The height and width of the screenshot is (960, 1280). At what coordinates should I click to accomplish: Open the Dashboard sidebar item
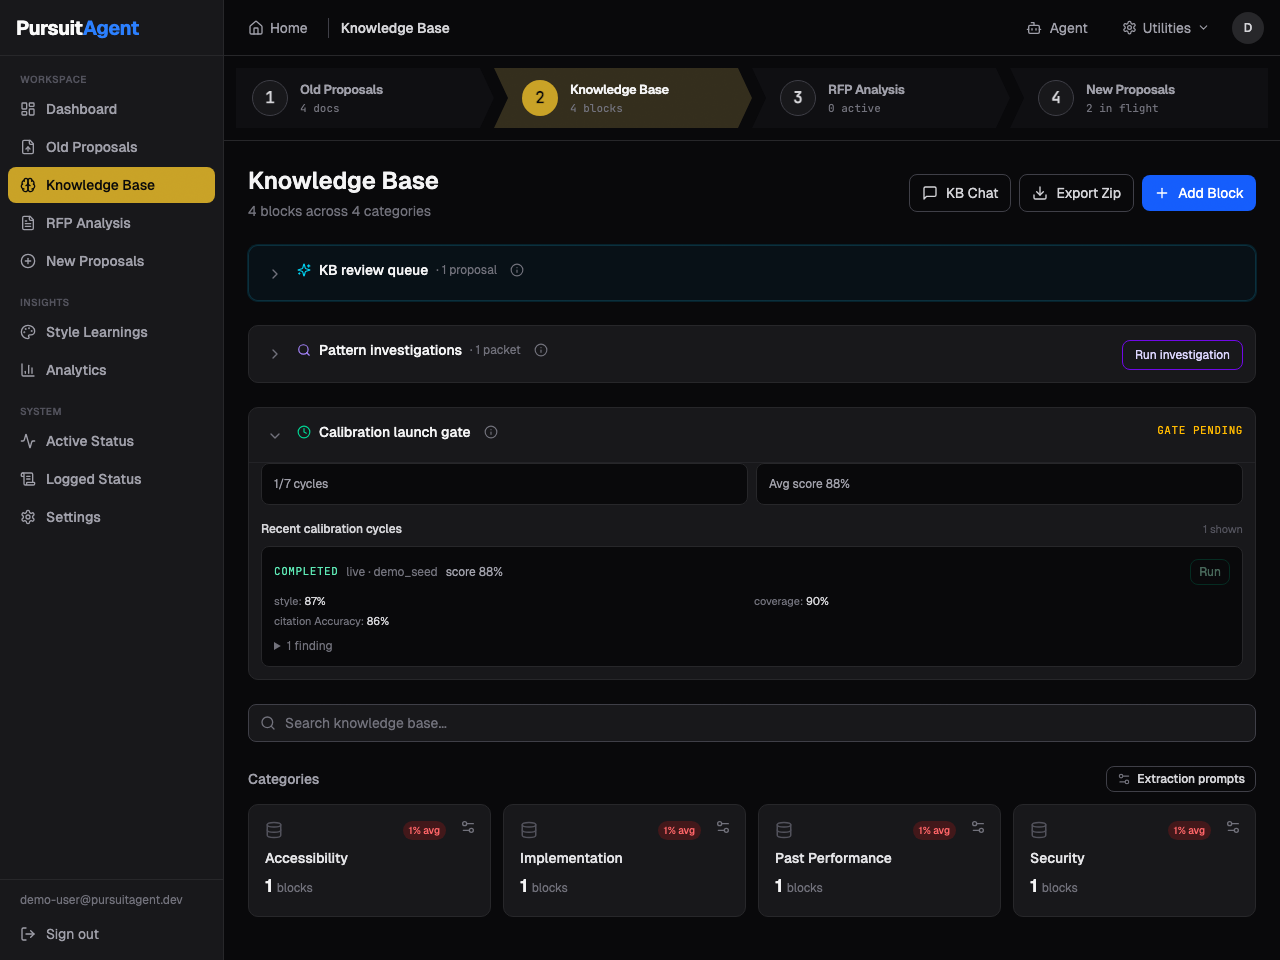(111, 109)
